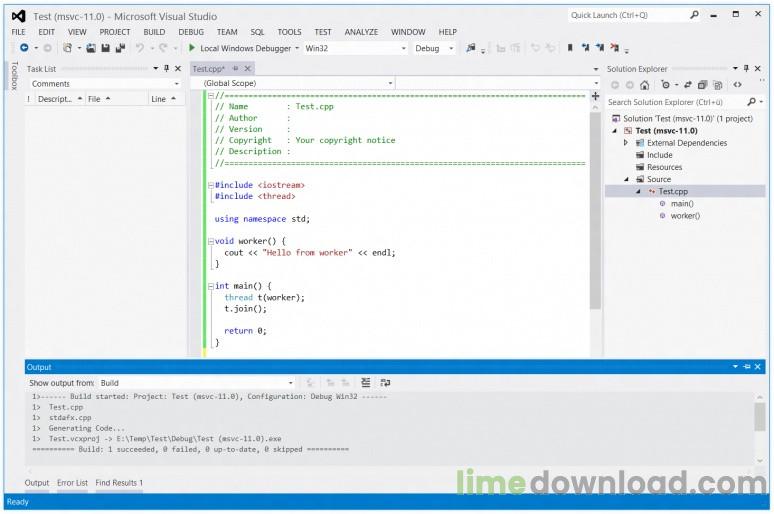Collapse the Test (msvc-11.0) project node
The image size is (774, 514).
tap(615, 131)
